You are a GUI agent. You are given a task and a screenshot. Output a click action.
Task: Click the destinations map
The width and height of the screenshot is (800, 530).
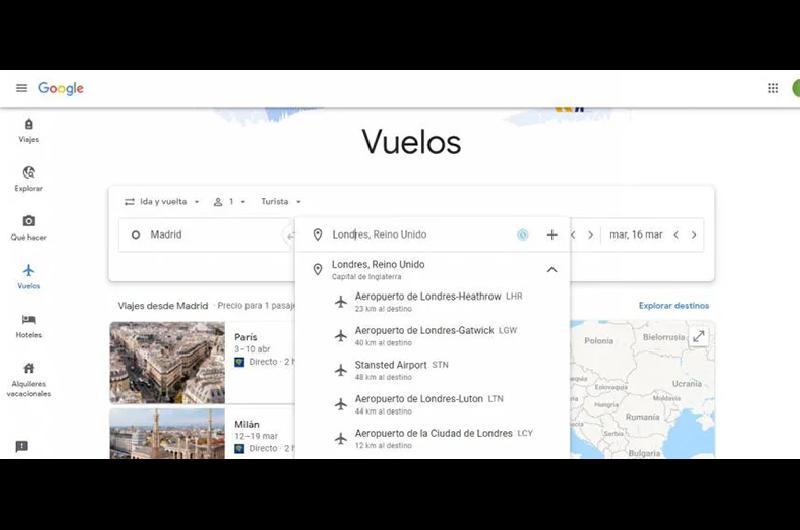click(x=642, y=389)
